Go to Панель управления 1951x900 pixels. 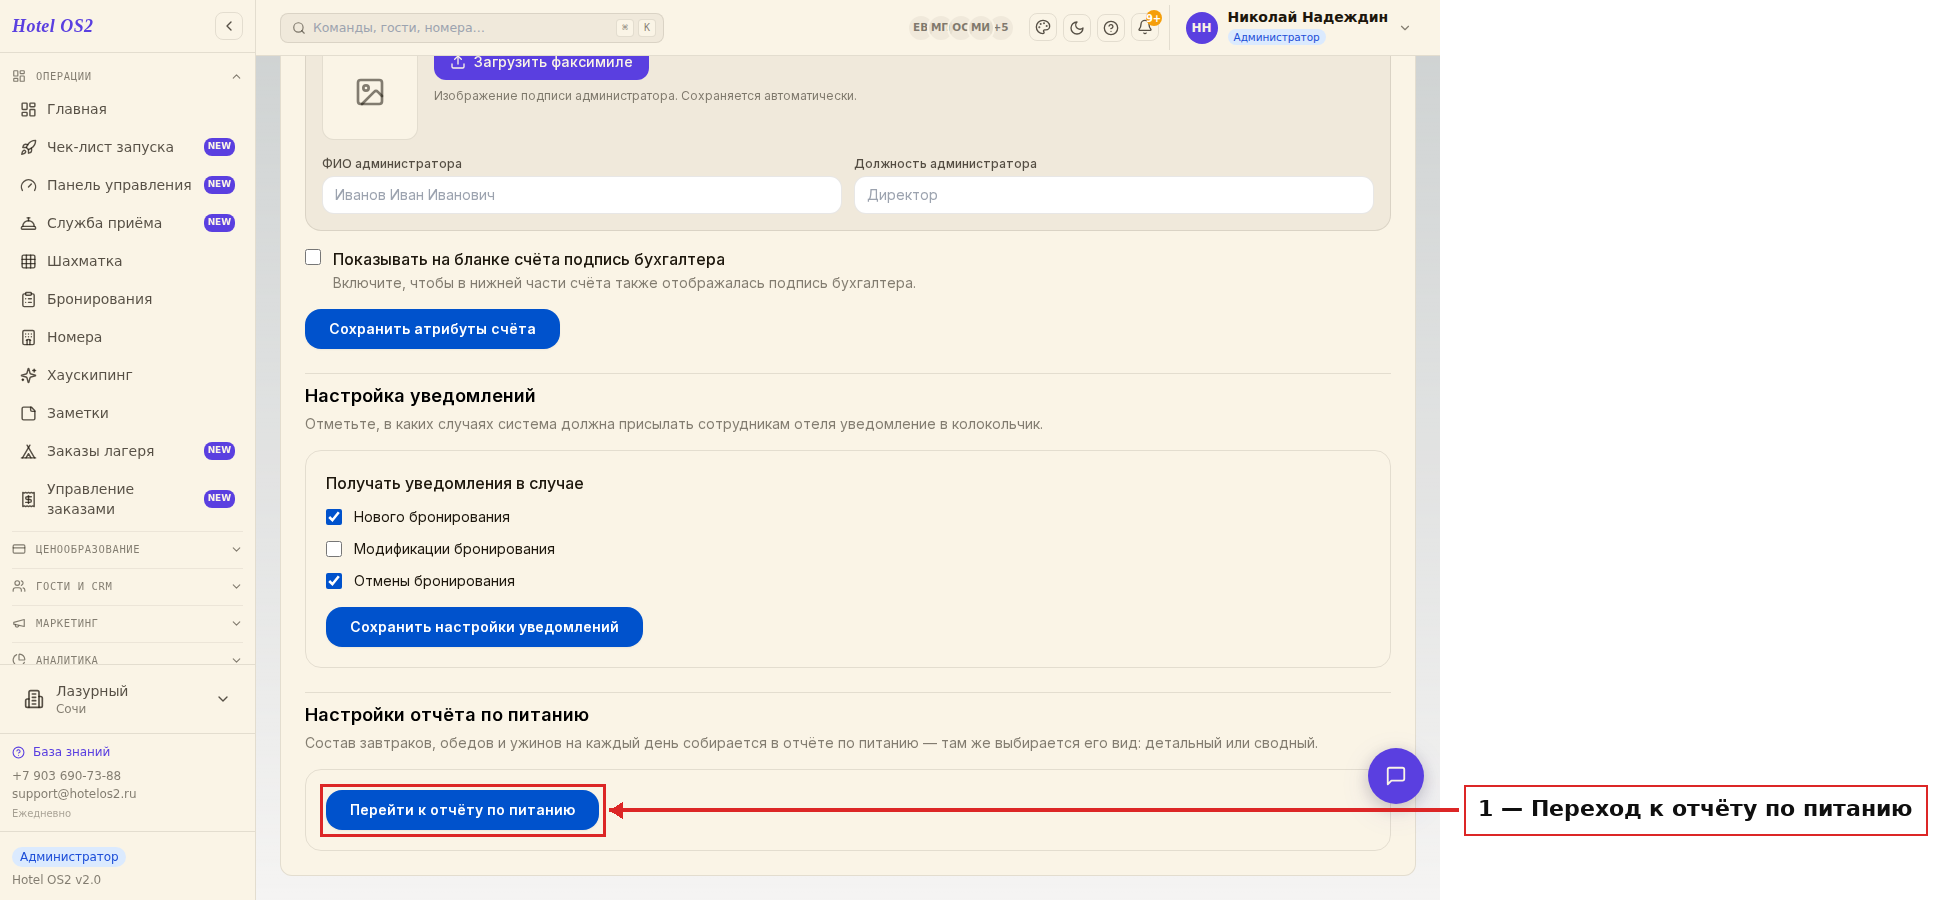[x=127, y=185]
